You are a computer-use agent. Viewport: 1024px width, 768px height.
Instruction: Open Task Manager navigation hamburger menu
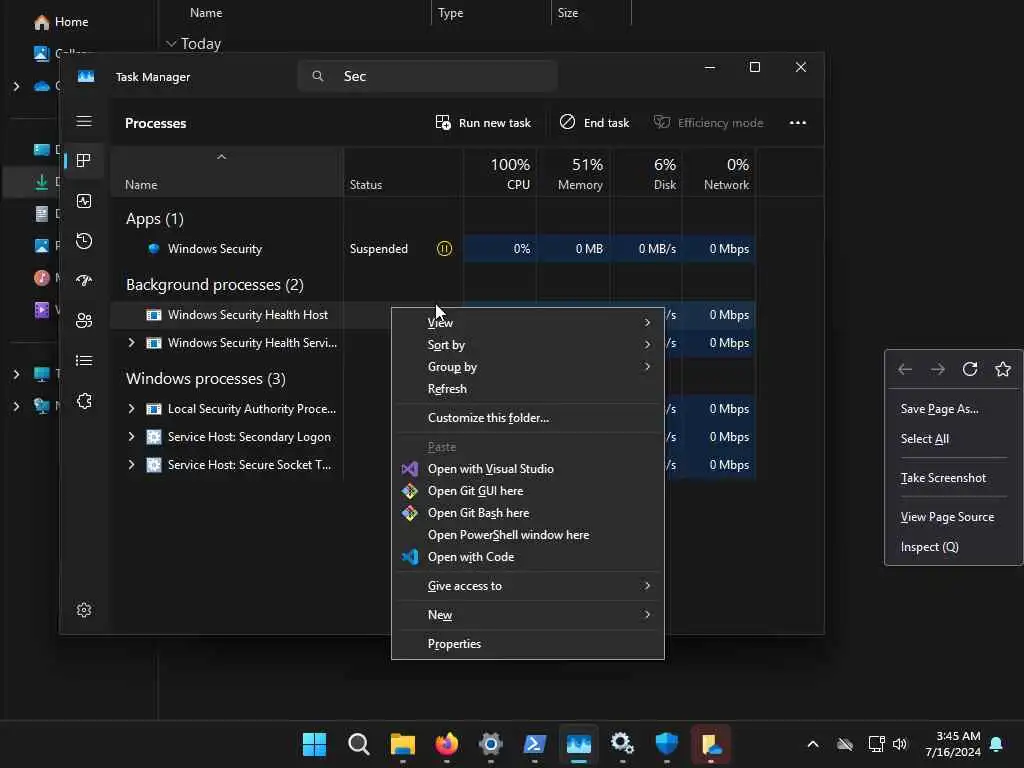point(84,121)
